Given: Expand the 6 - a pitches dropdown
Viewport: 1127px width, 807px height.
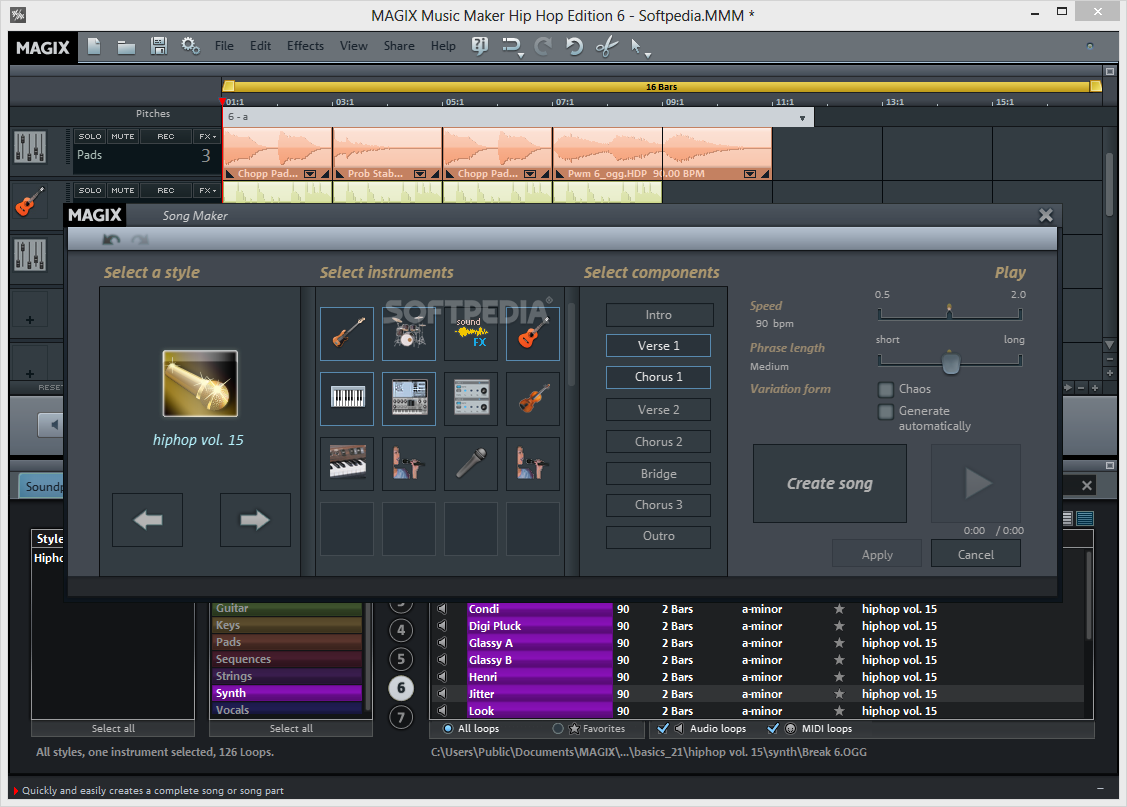Looking at the screenshot, I should pyautogui.click(x=802, y=118).
